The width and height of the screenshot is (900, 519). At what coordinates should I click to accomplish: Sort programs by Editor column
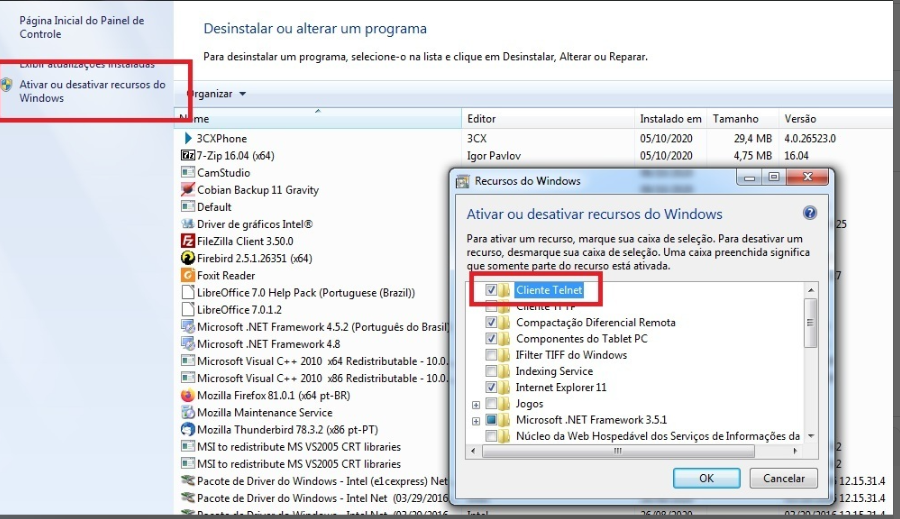tap(548, 119)
